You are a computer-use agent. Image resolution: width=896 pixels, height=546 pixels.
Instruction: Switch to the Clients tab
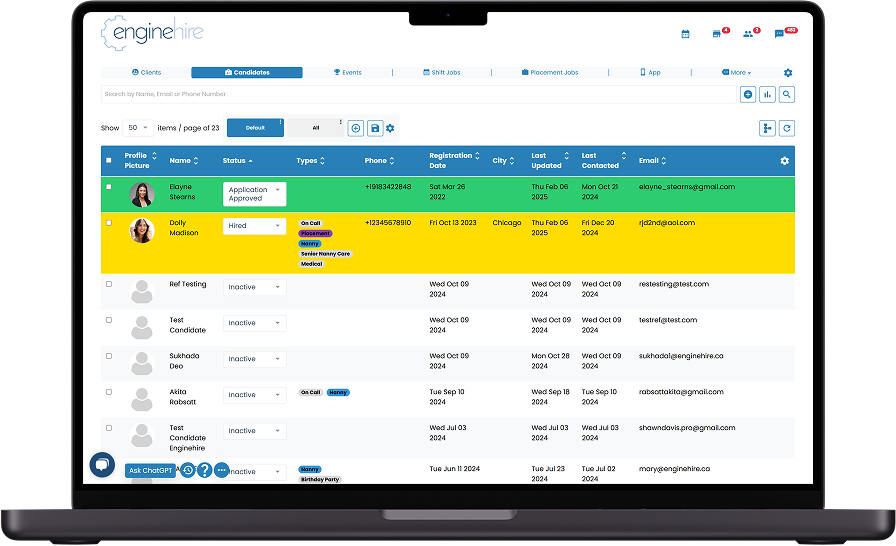coord(146,73)
